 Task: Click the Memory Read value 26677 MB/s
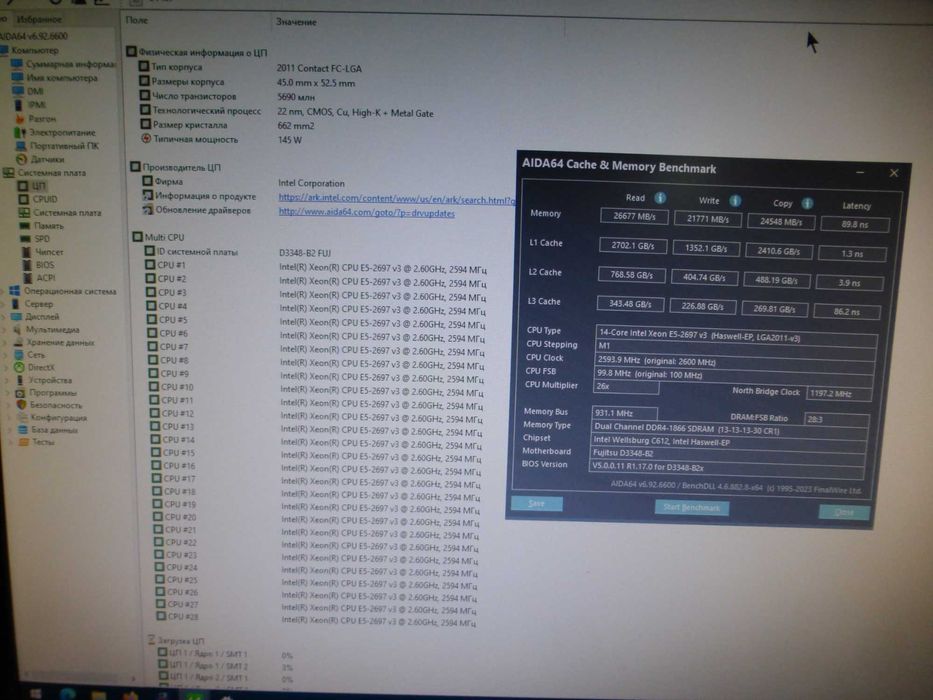point(634,217)
